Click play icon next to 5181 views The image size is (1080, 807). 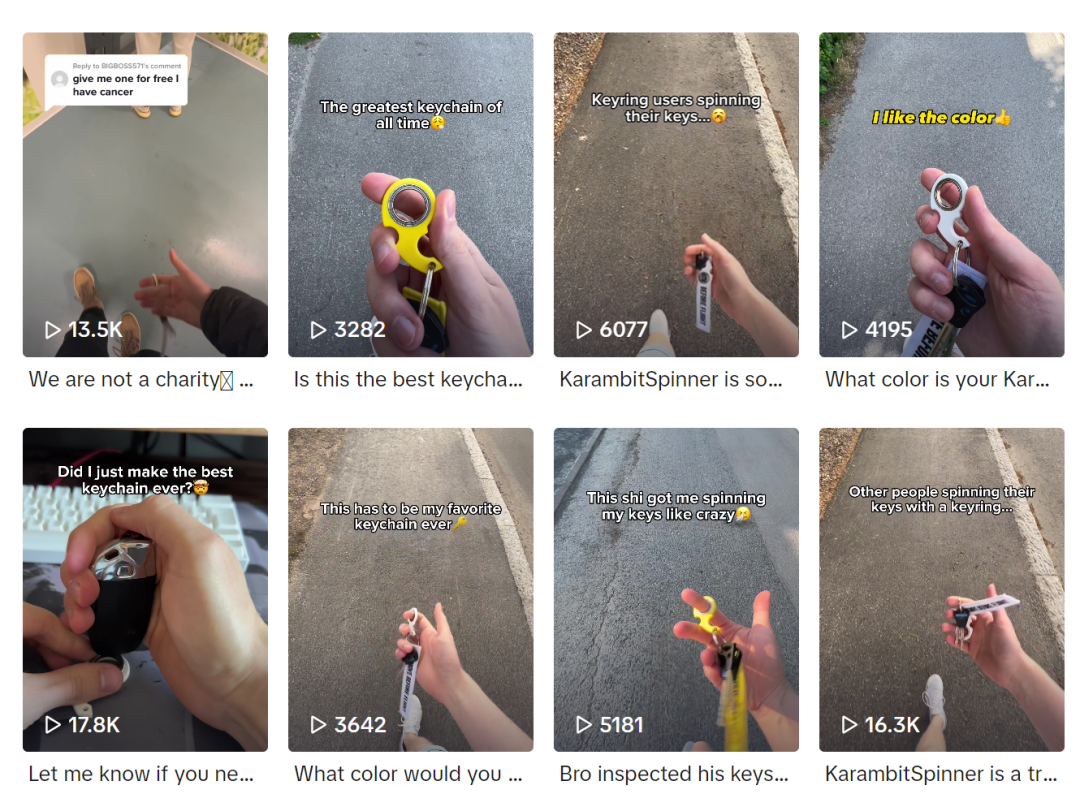(x=583, y=724)
